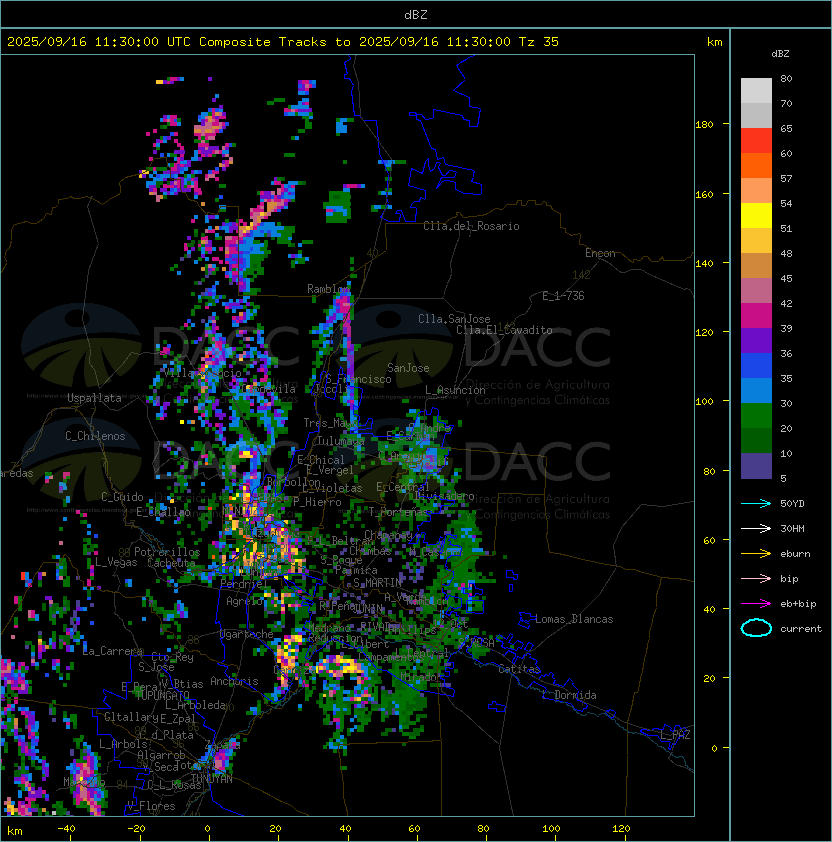Pick the gold 48-51 dBZ swatch
Image resolution: width=832 pixels, height=842 pixels.
[x=756, y=241]
